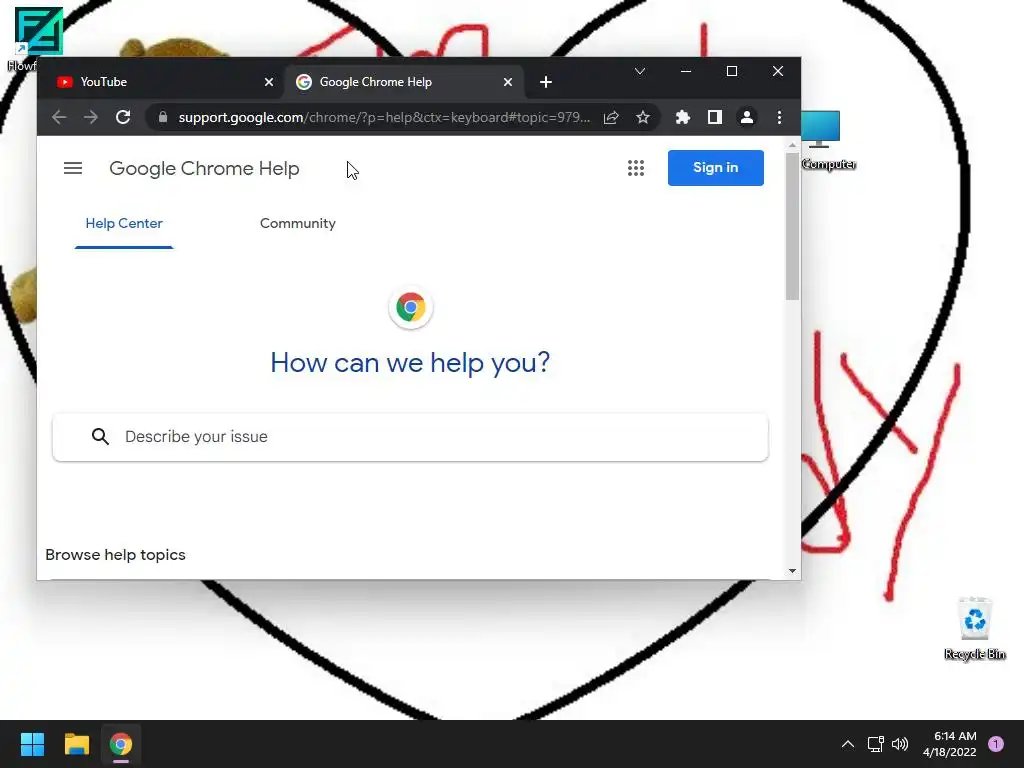Open the Chrome three-dot menu
Screen dimensions: 1024x768
779,118
